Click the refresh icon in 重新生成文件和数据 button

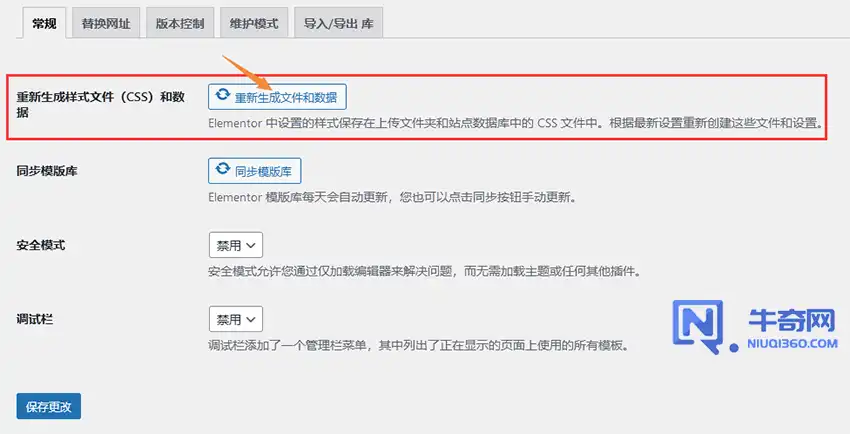click(223, 95)
